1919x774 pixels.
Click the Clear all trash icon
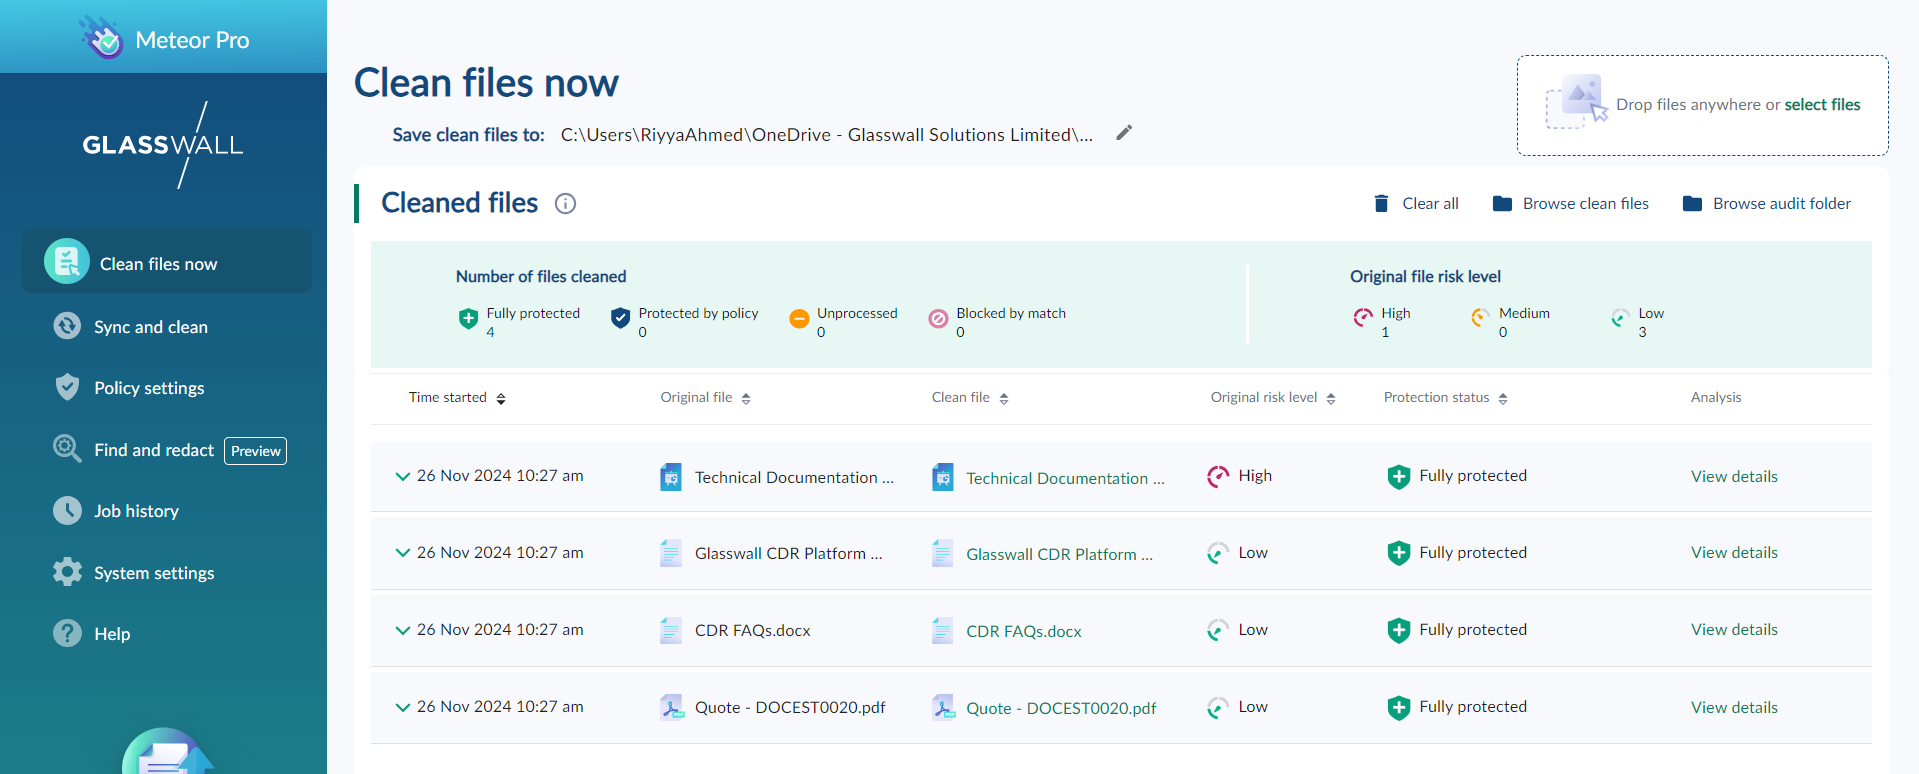[x=1381, y=203]
